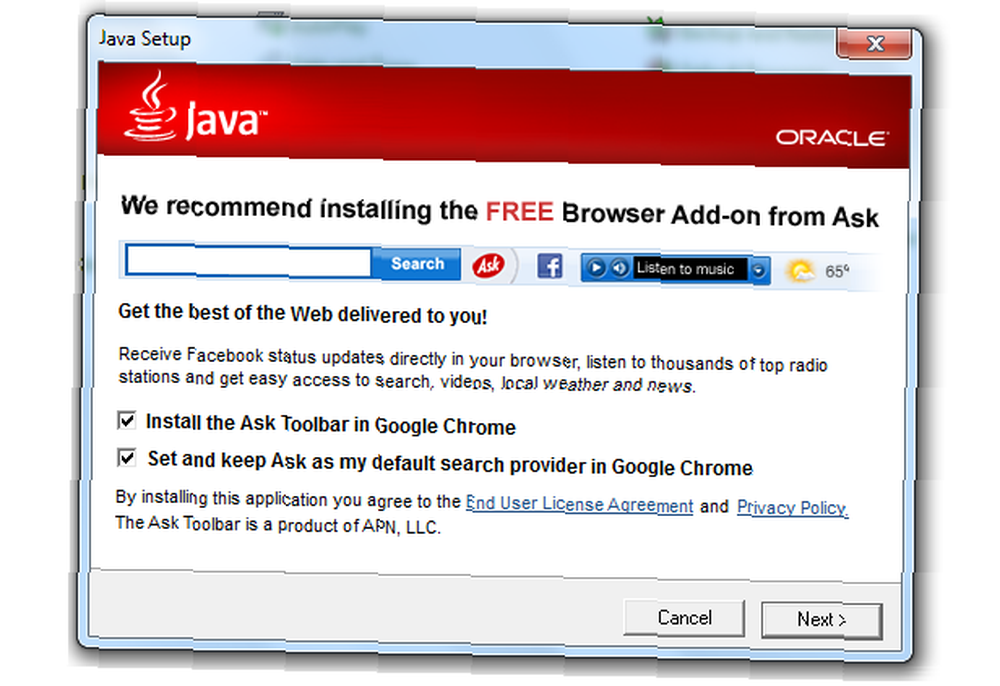Expand the Listen to music dropdown arrow
This screenshot has width=1000, height=686.
point(758,270)
